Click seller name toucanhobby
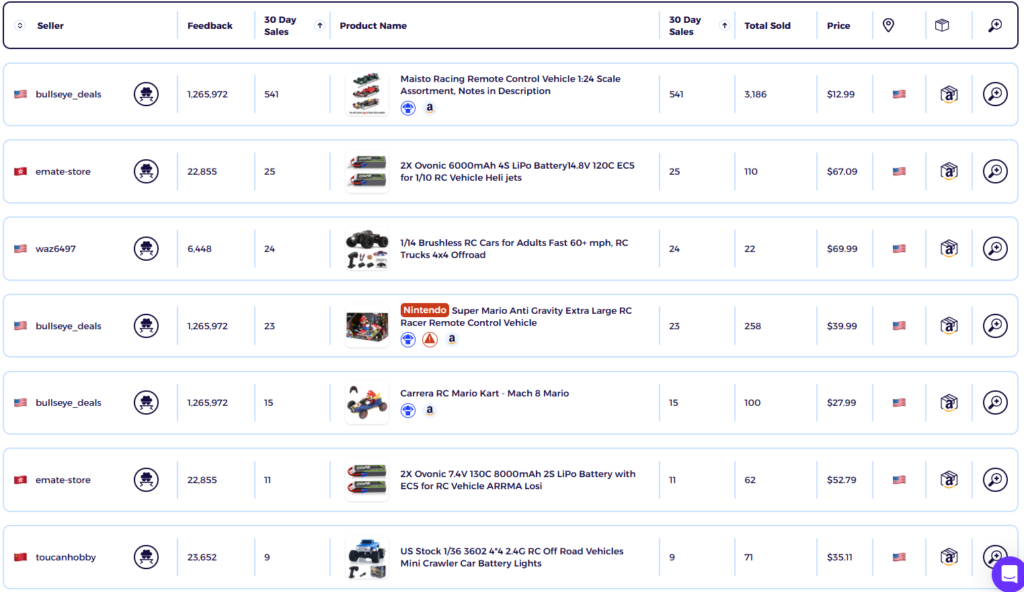The height and width of the screenshot is (592, 1024). pyautogui.click(x=65, y=557)
